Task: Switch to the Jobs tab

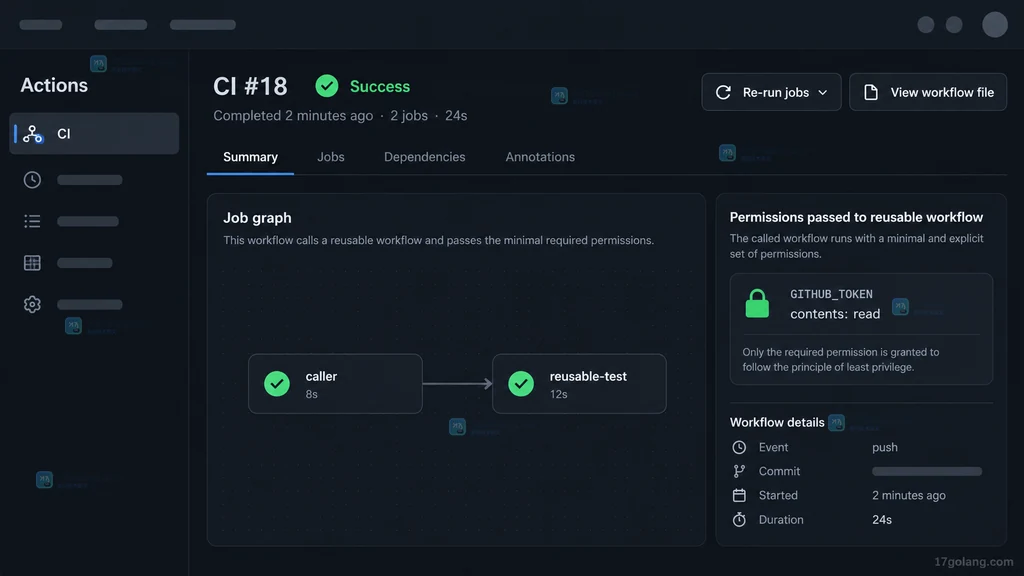Action: coord(330,157)
